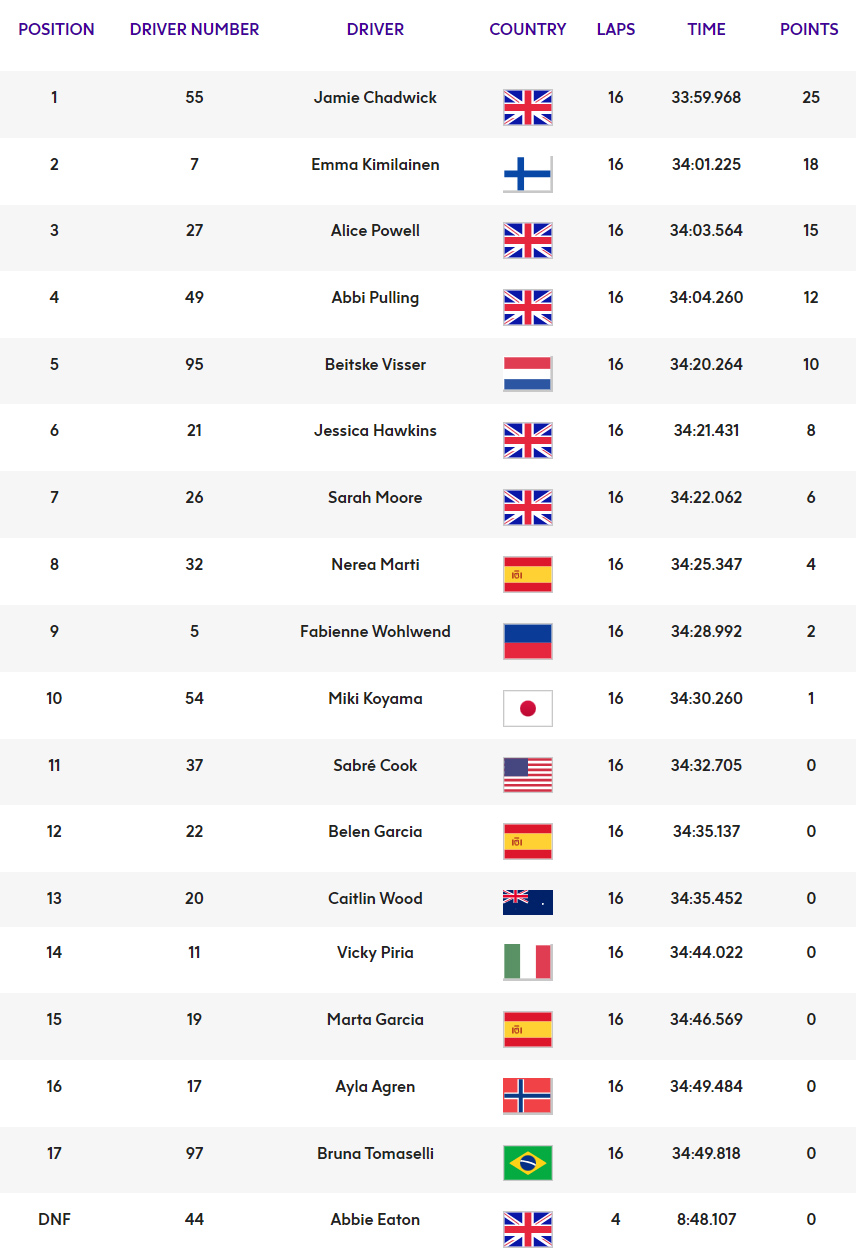Select driver name Abbie Eaton

click(375, 1219)
